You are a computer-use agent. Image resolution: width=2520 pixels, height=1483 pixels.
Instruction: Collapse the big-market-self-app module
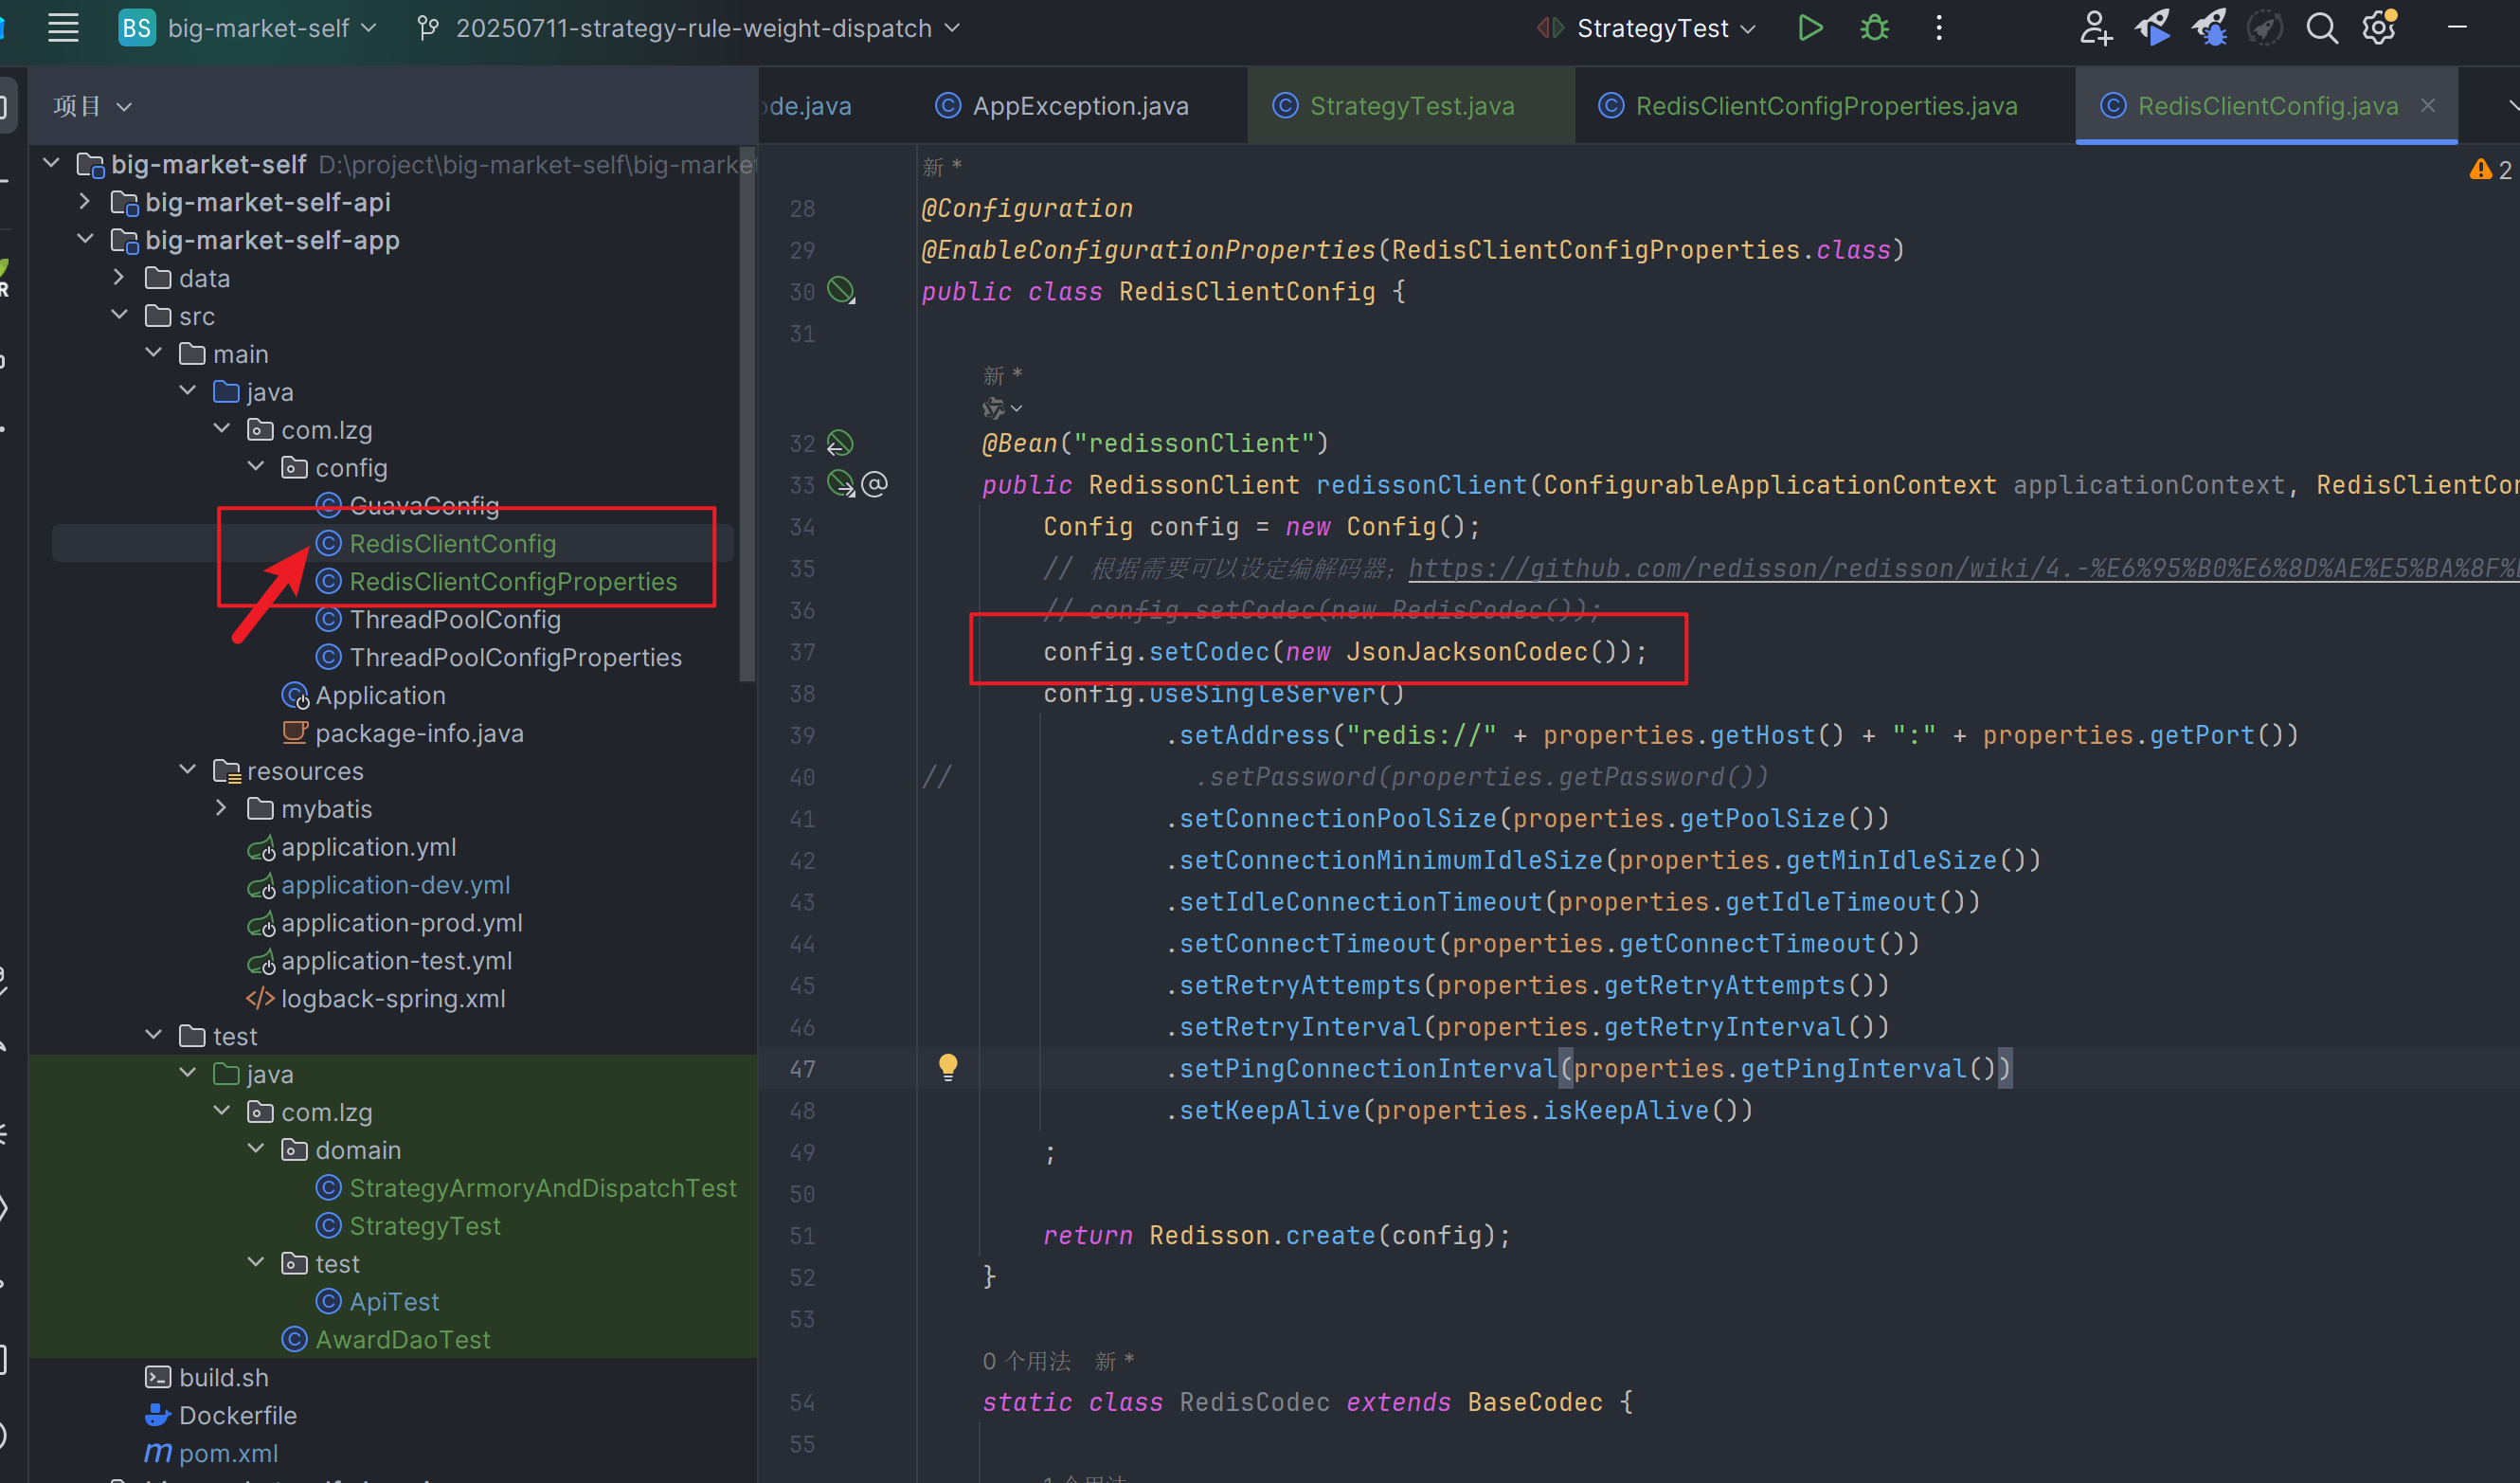[x=86, y=240]
